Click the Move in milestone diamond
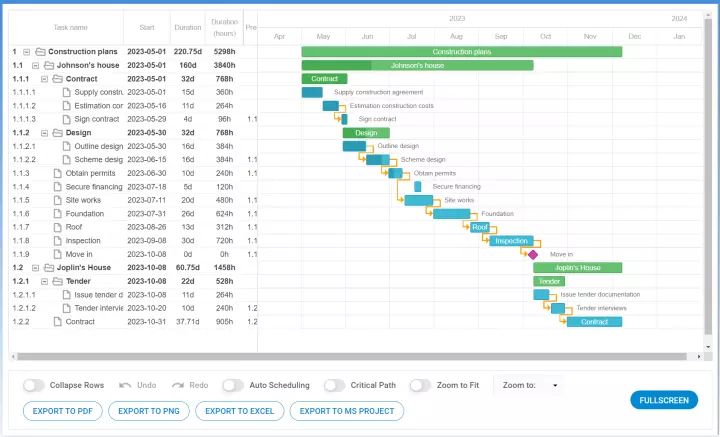Viewport: 720px width, 437px height. 533,254
